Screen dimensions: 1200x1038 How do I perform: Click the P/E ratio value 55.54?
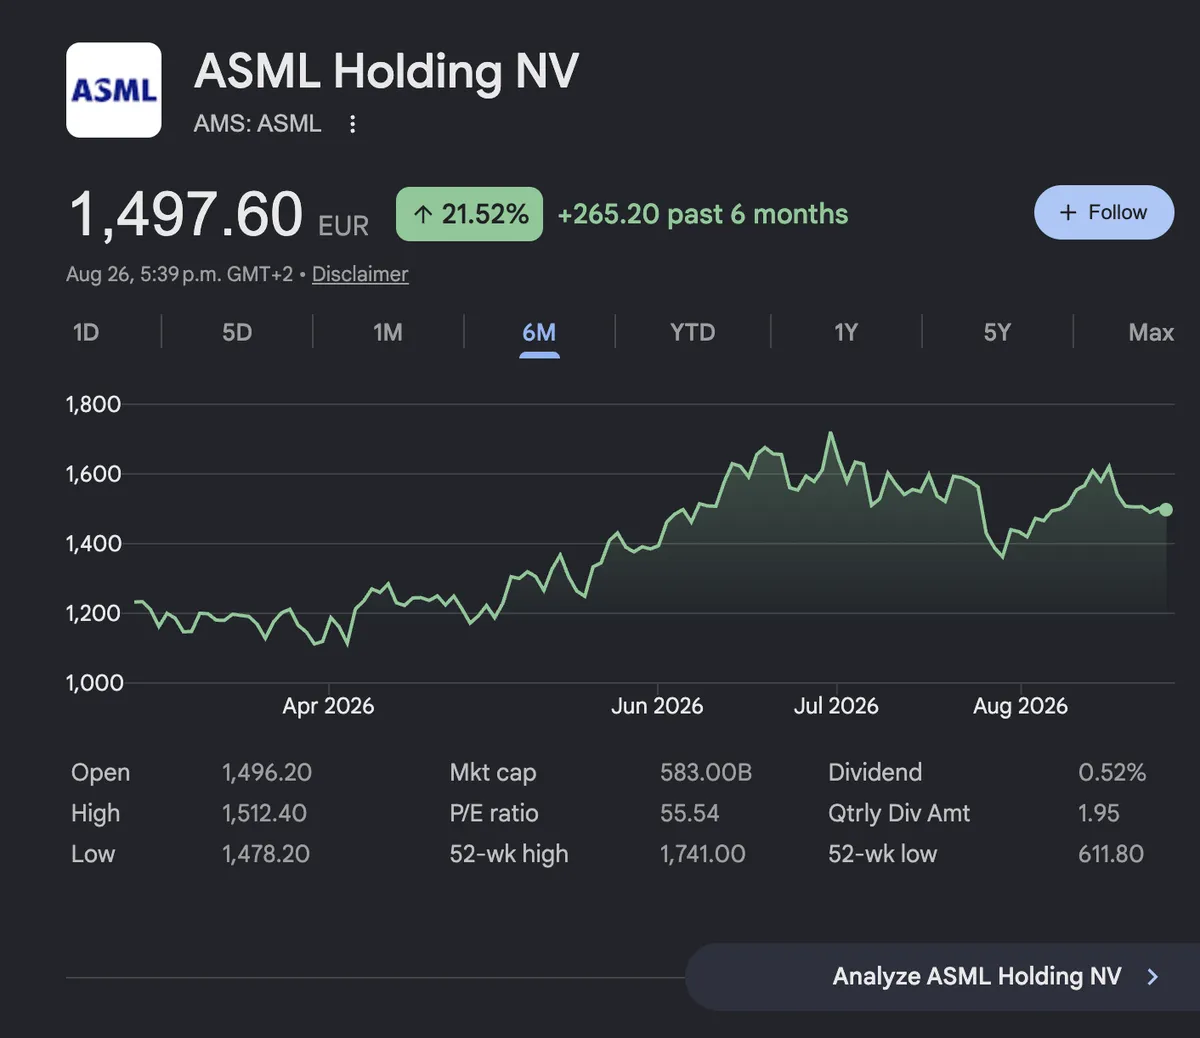point(690,813)
